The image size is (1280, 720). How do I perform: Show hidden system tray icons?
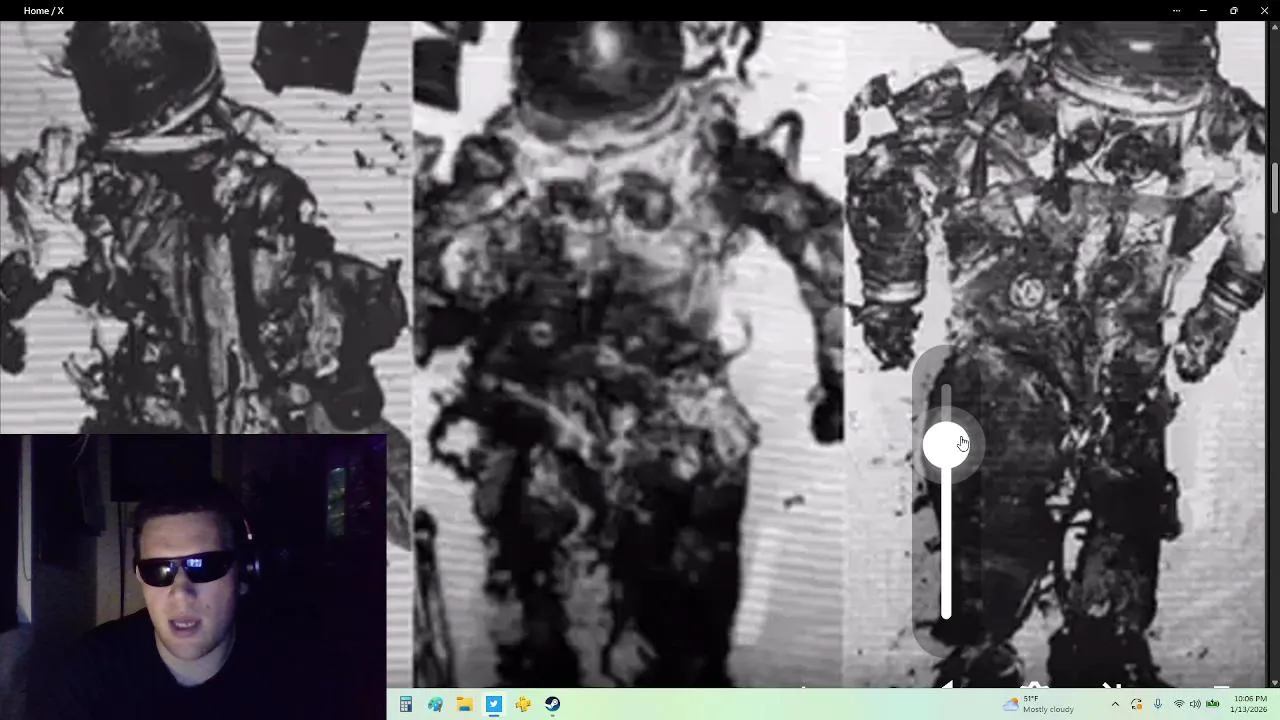click(1115, 704)
